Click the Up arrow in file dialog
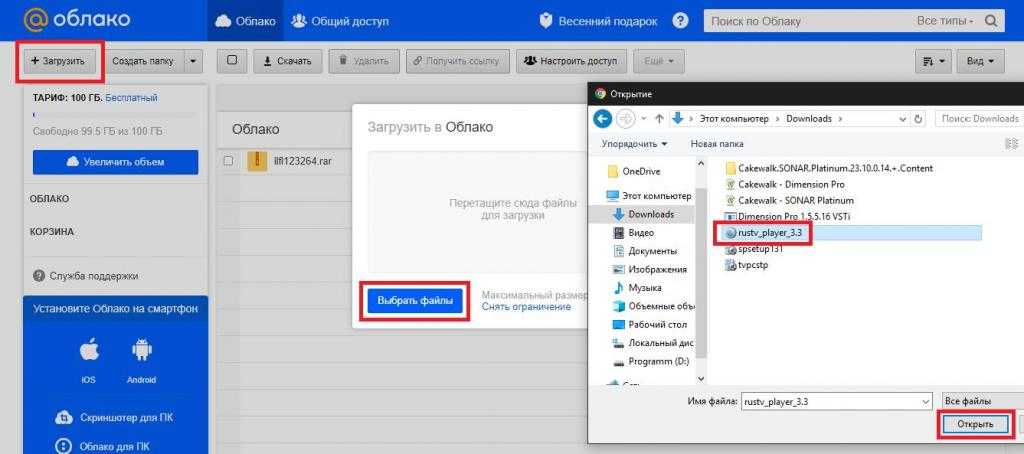This screenshot has height=454, width=1024. pos(659,119)
